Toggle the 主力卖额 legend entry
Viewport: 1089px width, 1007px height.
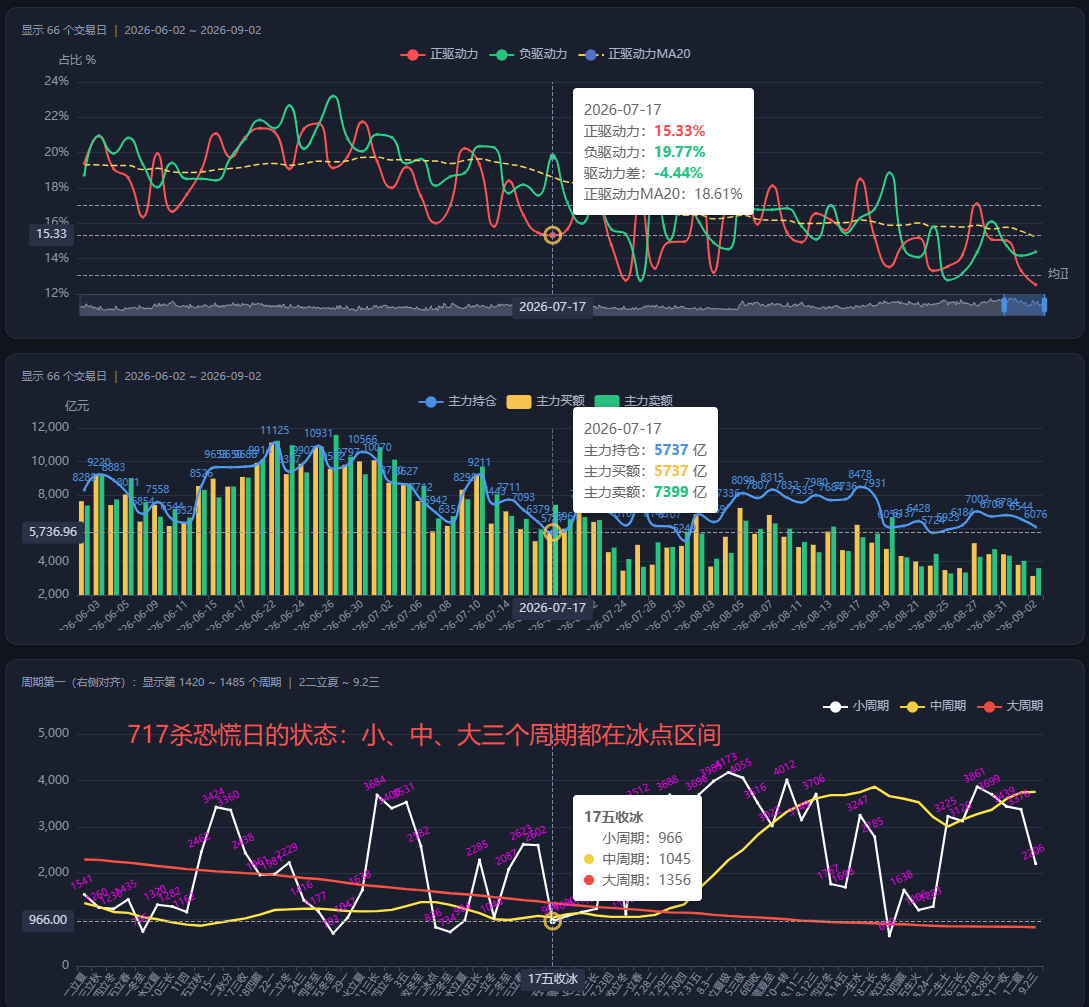click(x=634, y=401)
